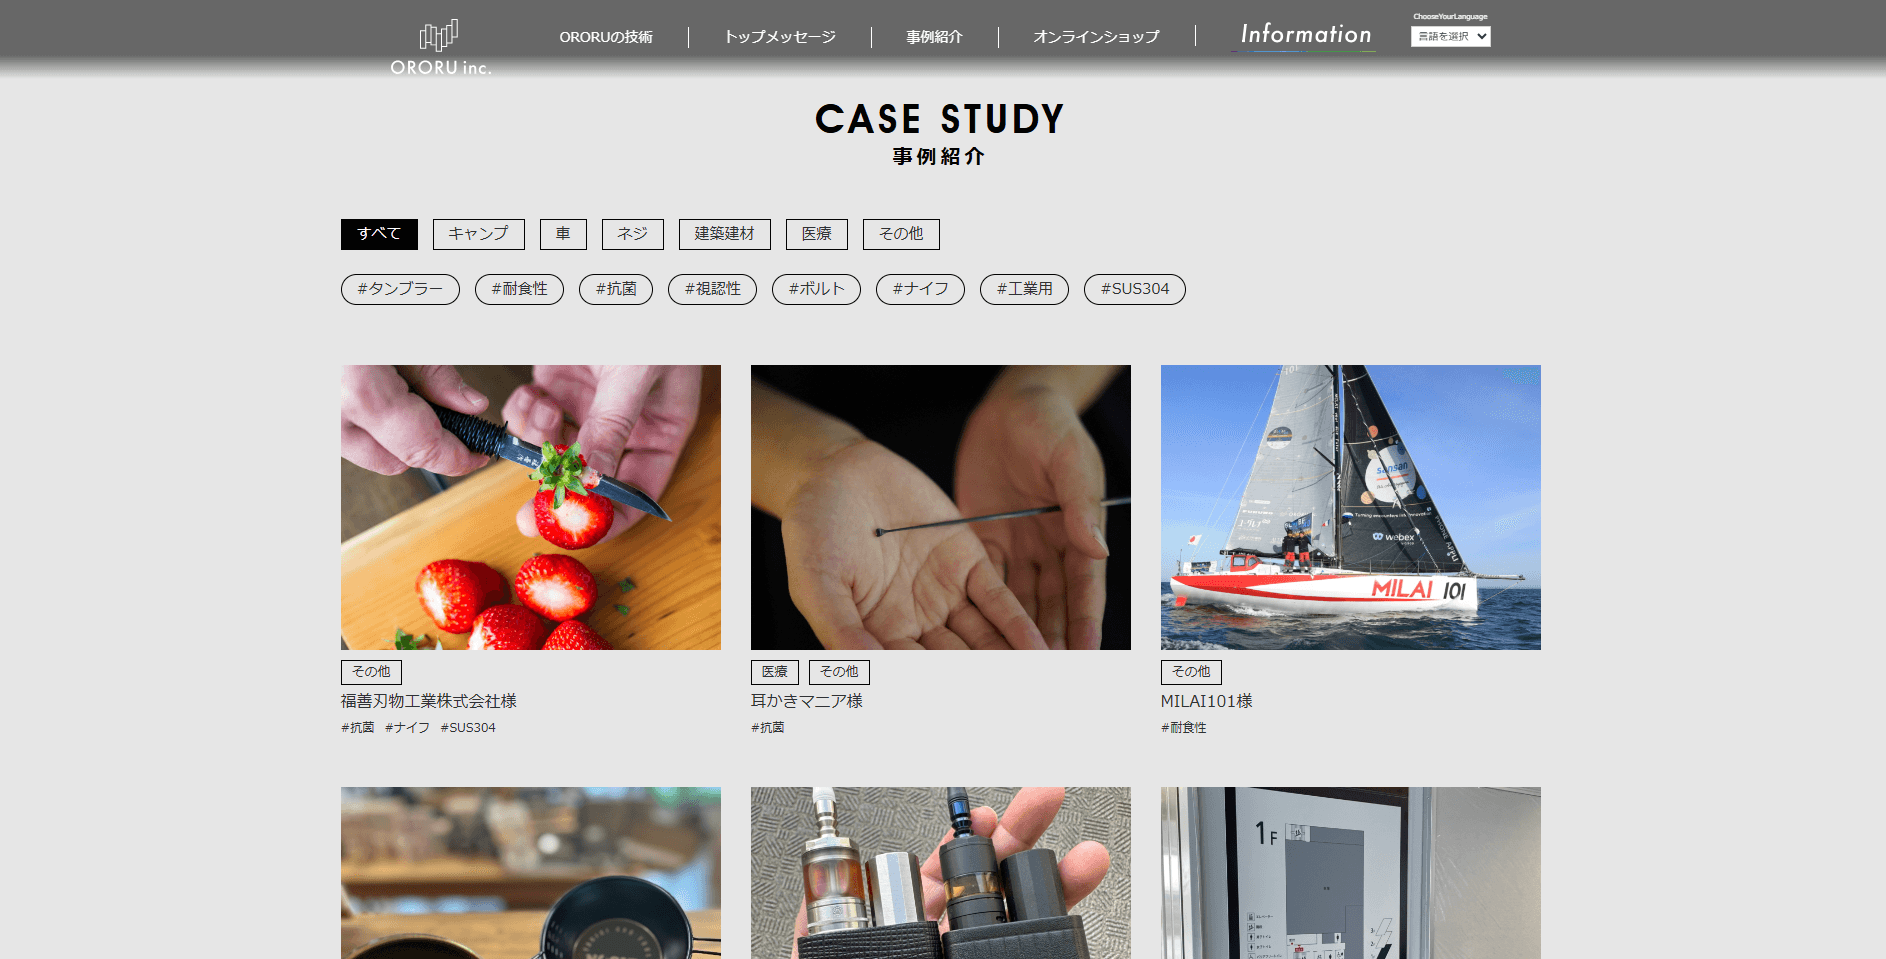Click the #ナイフ tag under 福善刃物工業
The image size is (1886, 959).
pyautogui.click(x=407, y=728)
